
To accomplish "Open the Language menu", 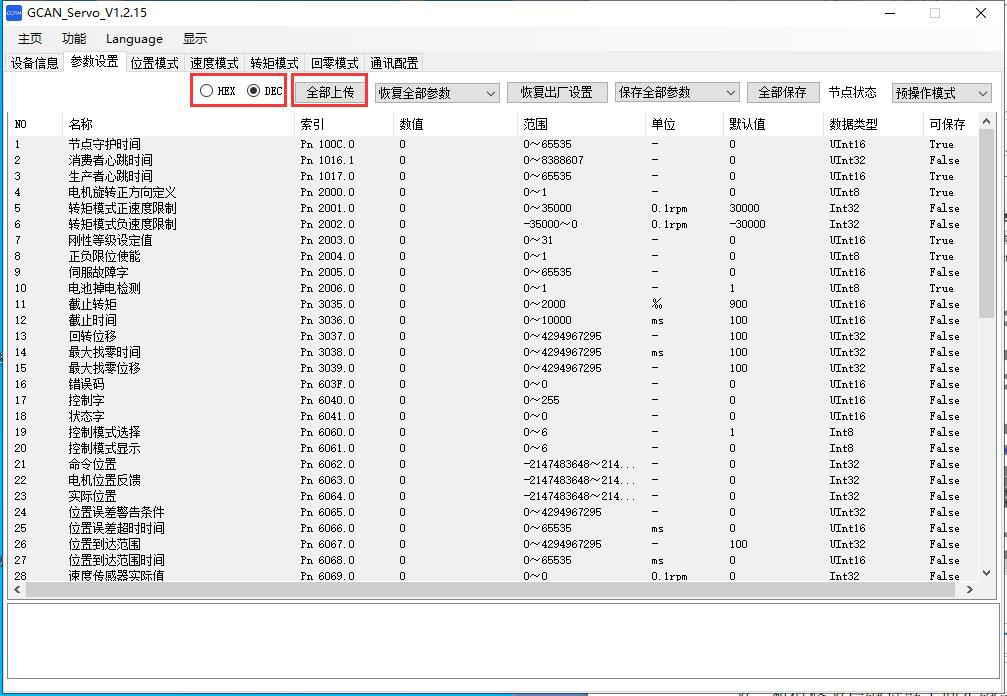I will [x=134, y=39].
